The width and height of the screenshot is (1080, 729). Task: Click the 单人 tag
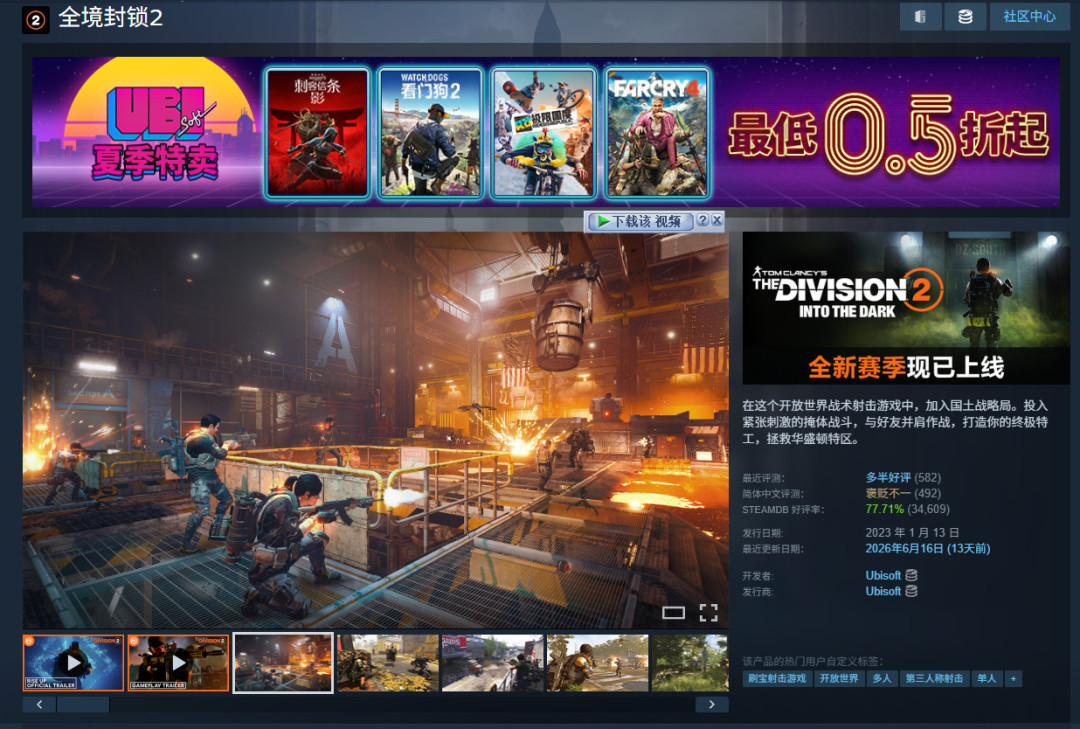tap(986, 679)
